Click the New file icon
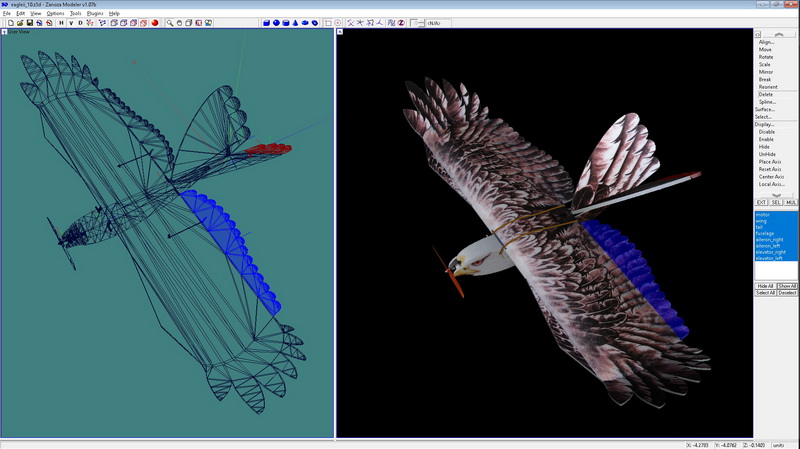Viewport: 800px width, 449px height. point(9,22)
